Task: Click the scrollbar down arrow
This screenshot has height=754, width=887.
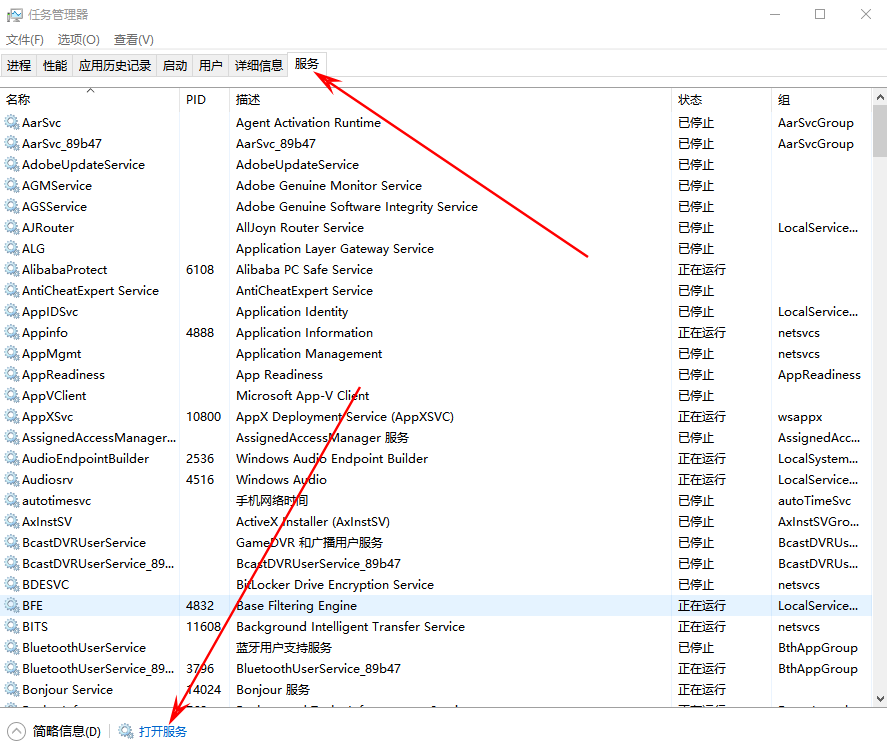Action: 880,699
